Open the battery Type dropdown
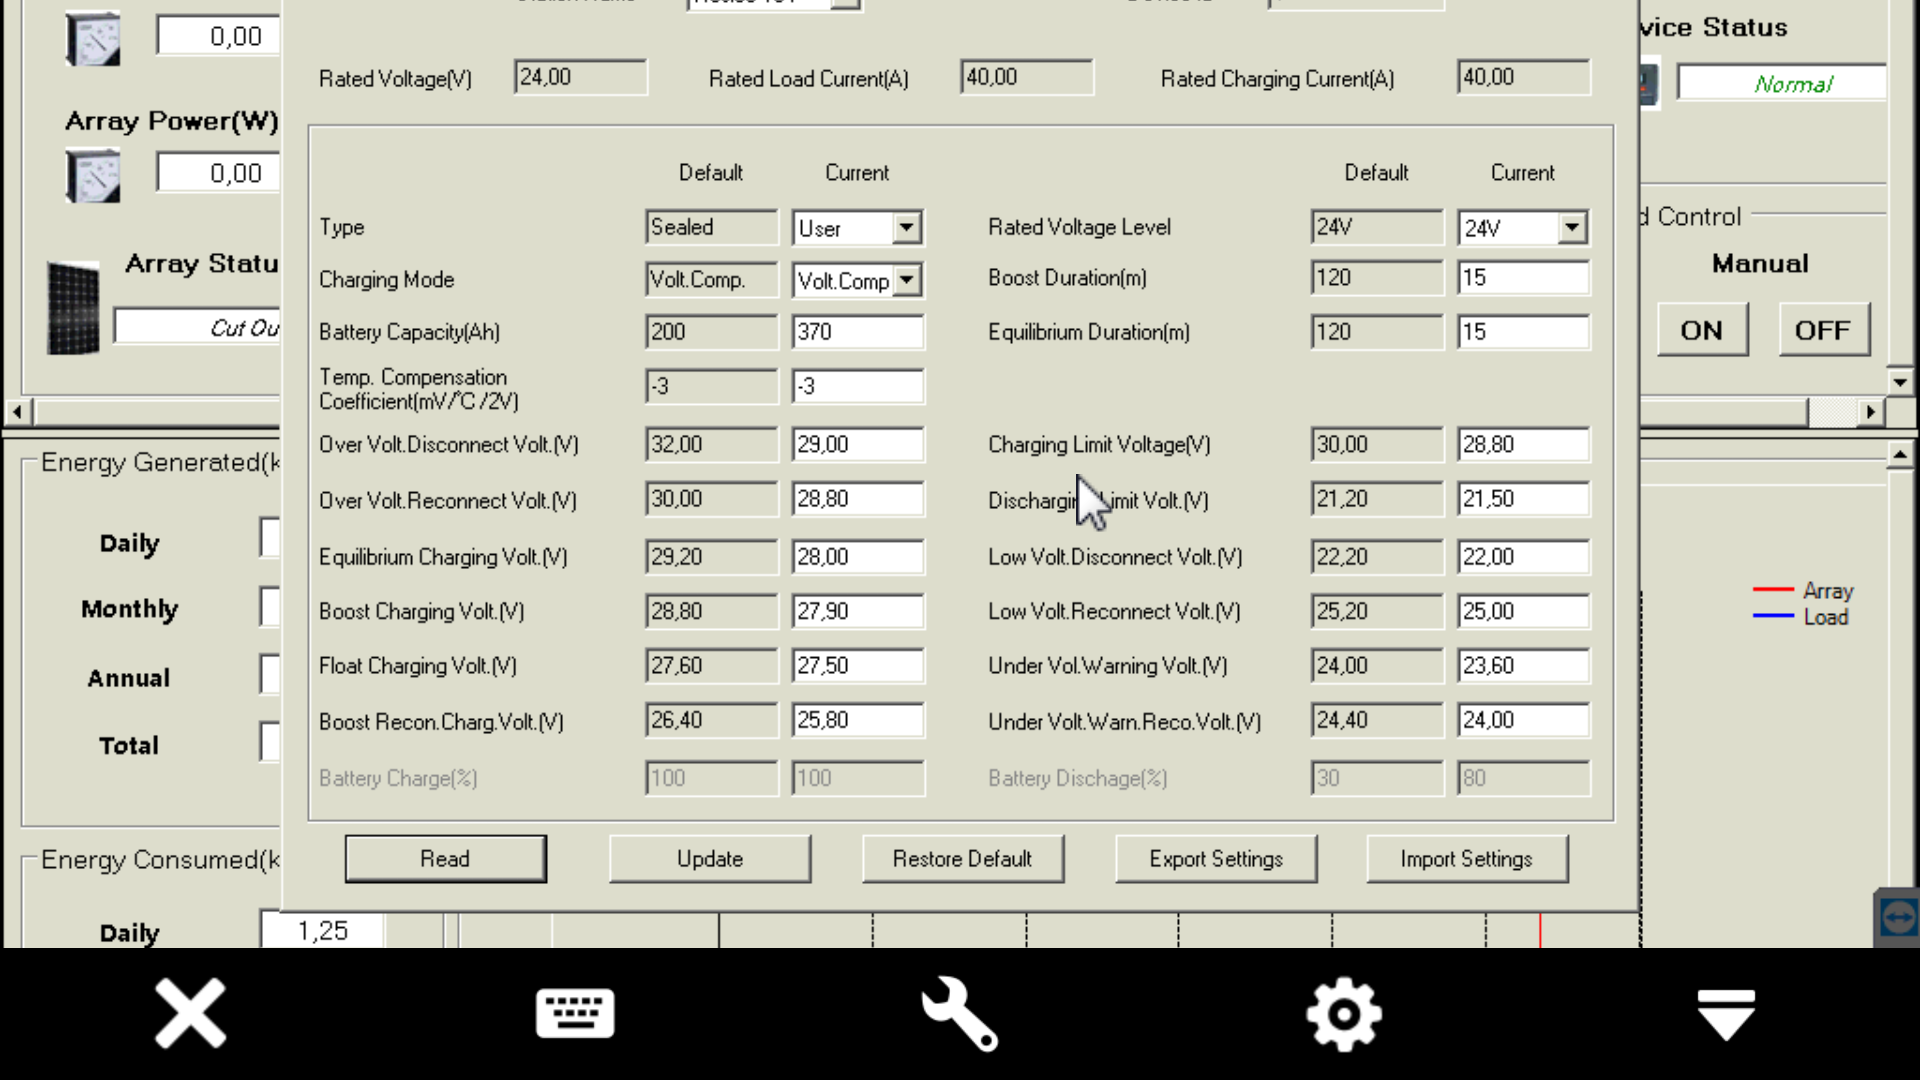 pos(906,228)
